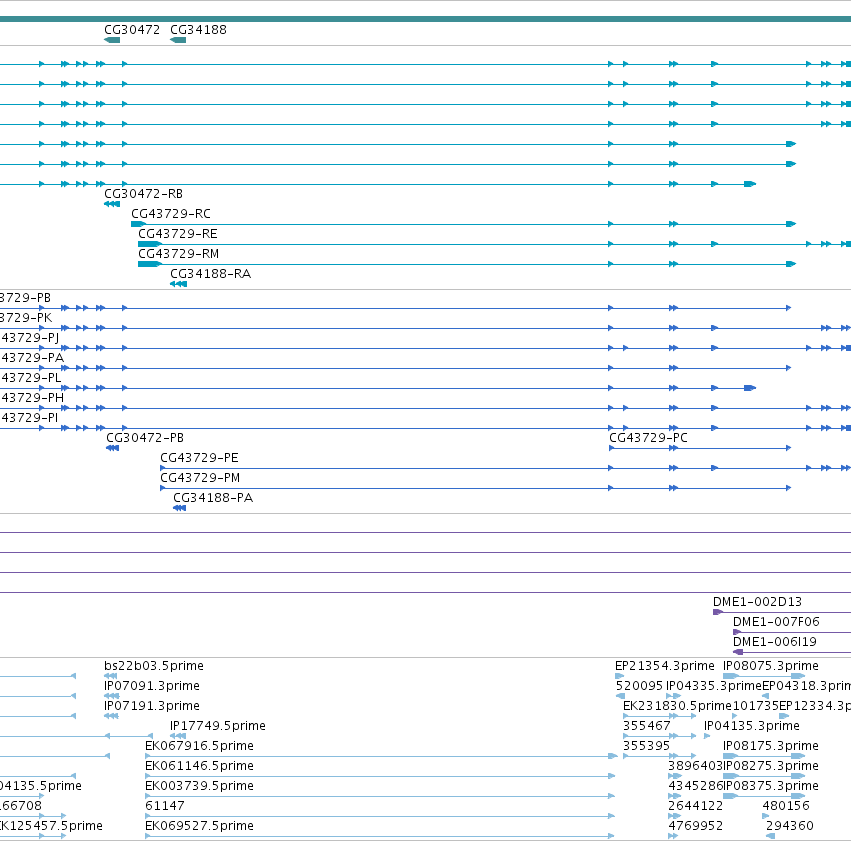Screen dimensions: 851x841
Task: Click the CG34188-RA transcript glyph
Action: 179,284
